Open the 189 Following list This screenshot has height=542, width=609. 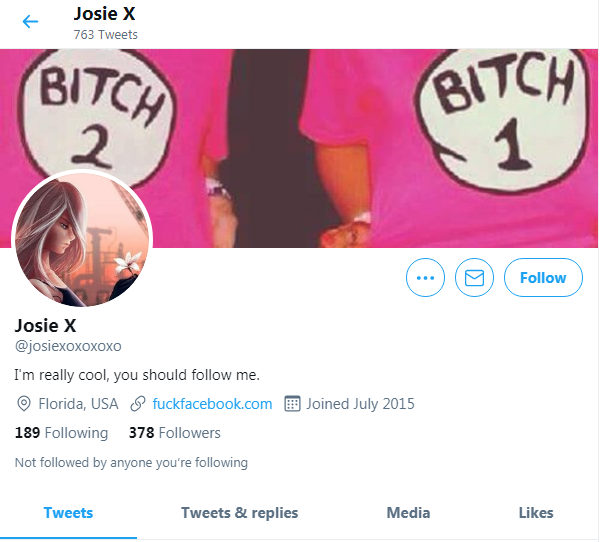click(x=61, y=432)
